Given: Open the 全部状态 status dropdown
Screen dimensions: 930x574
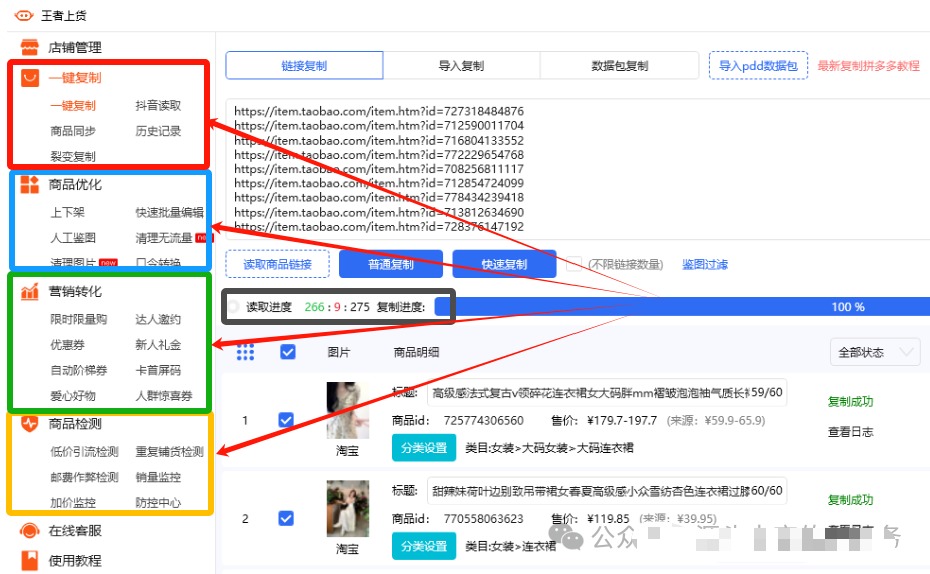Looking at the screenshot, I should pyautogui.click(x=875, y=352).
